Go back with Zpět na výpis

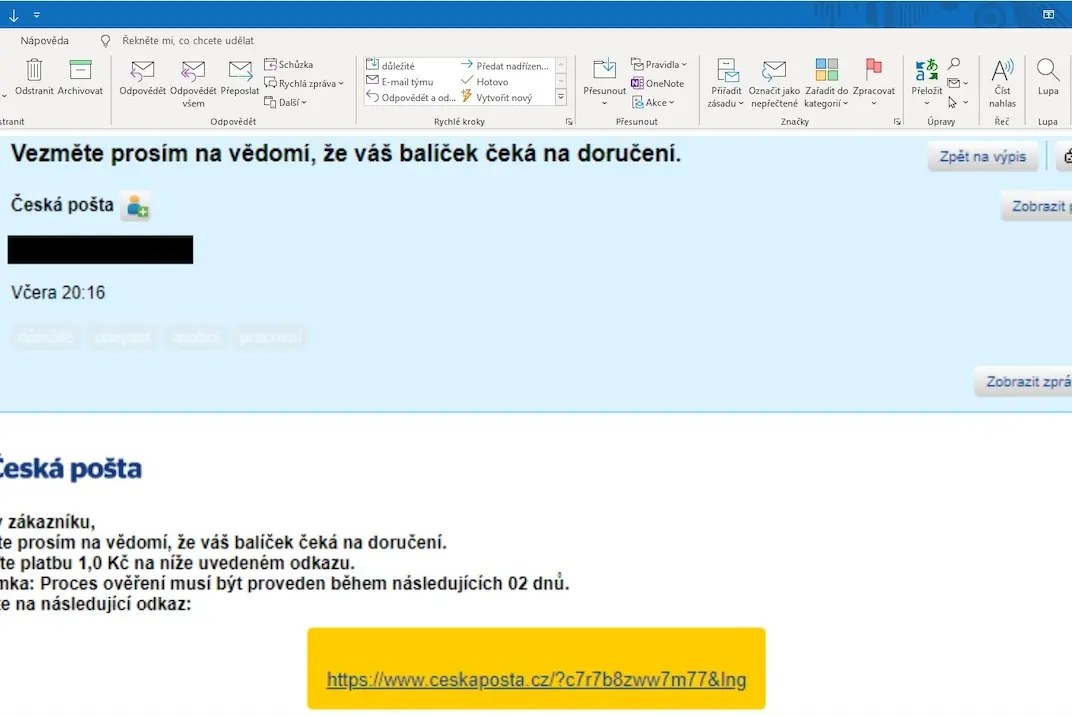click(983, 157)
